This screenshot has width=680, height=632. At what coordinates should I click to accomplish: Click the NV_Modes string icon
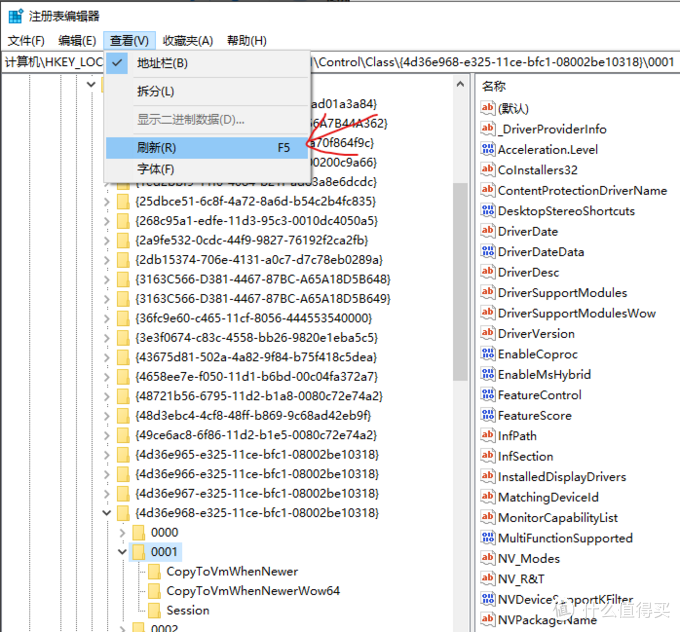coord(487,558)
